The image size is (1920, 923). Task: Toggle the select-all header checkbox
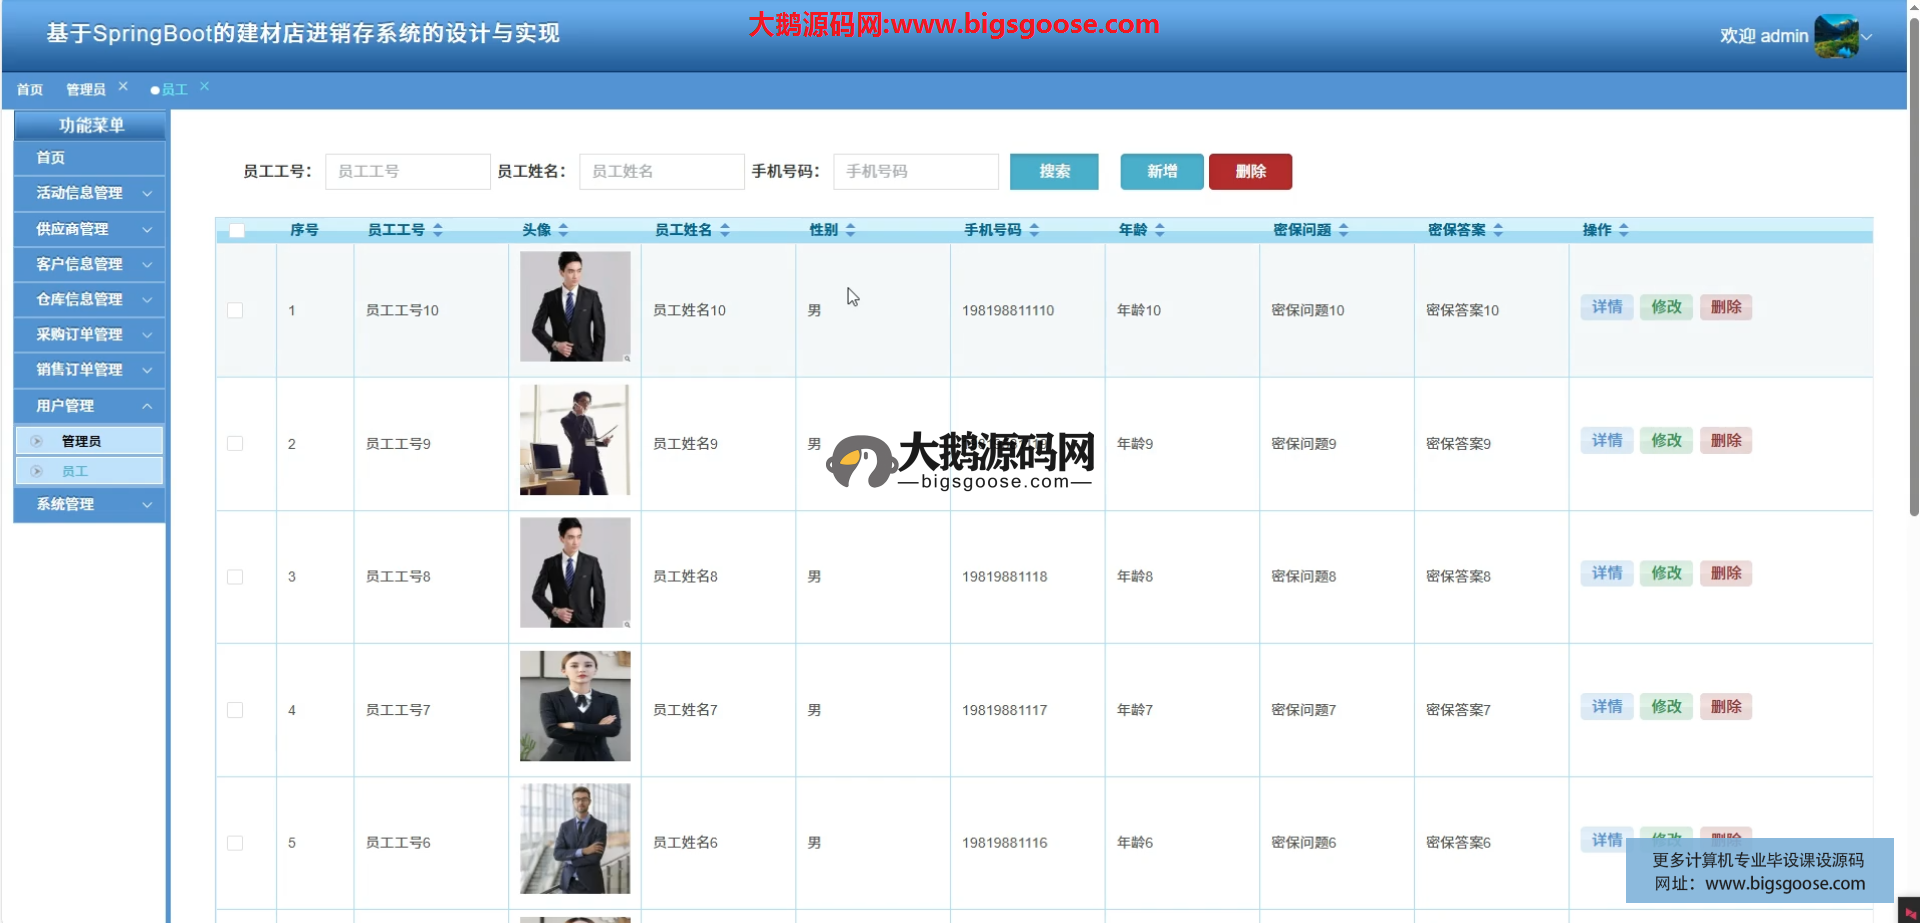pyautogui.click(x=237, y=231)
